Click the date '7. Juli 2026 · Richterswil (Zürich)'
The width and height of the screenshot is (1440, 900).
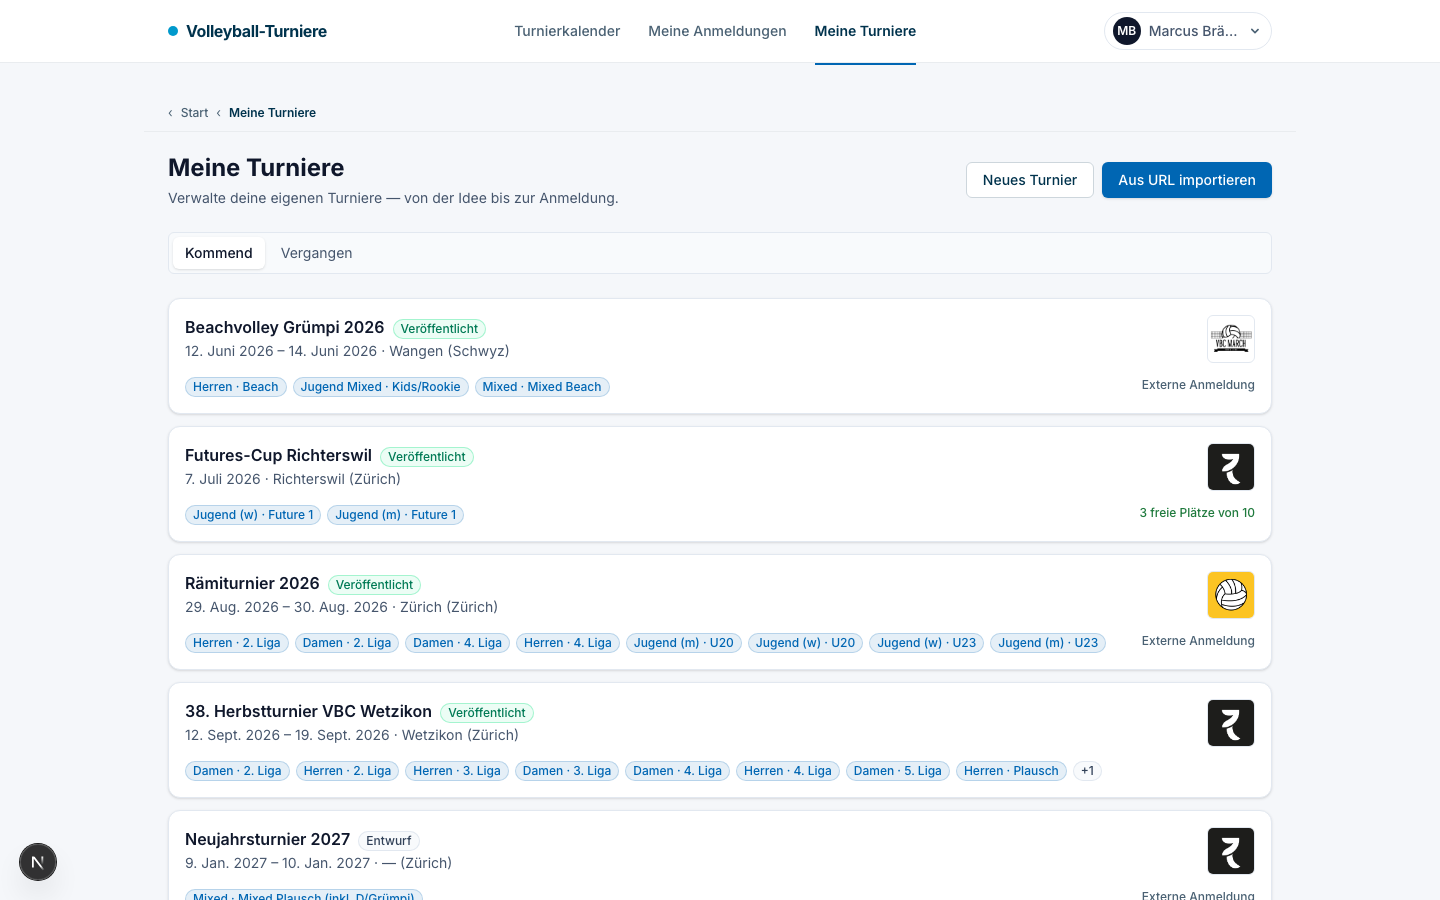pyautogui.click(x=293, y=479)
